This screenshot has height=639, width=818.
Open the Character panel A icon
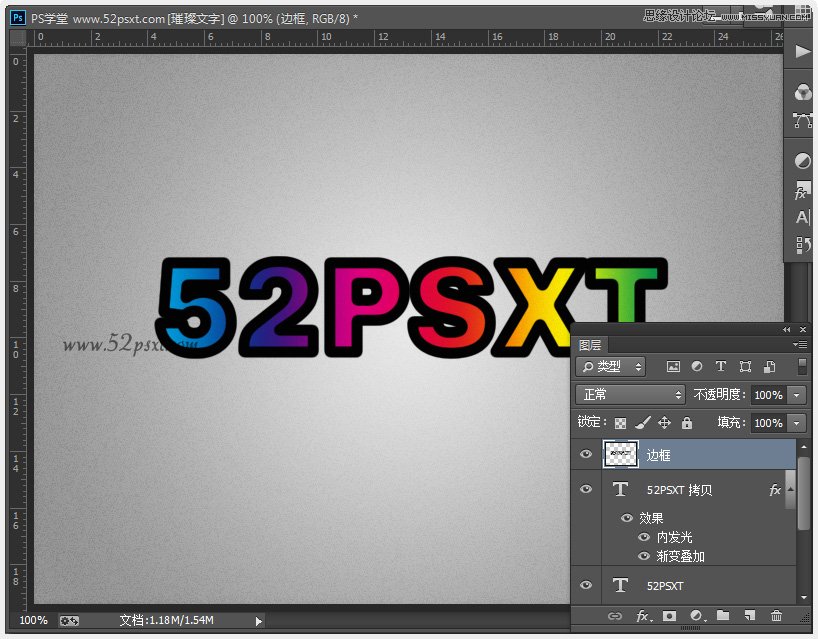click(802, 217)
